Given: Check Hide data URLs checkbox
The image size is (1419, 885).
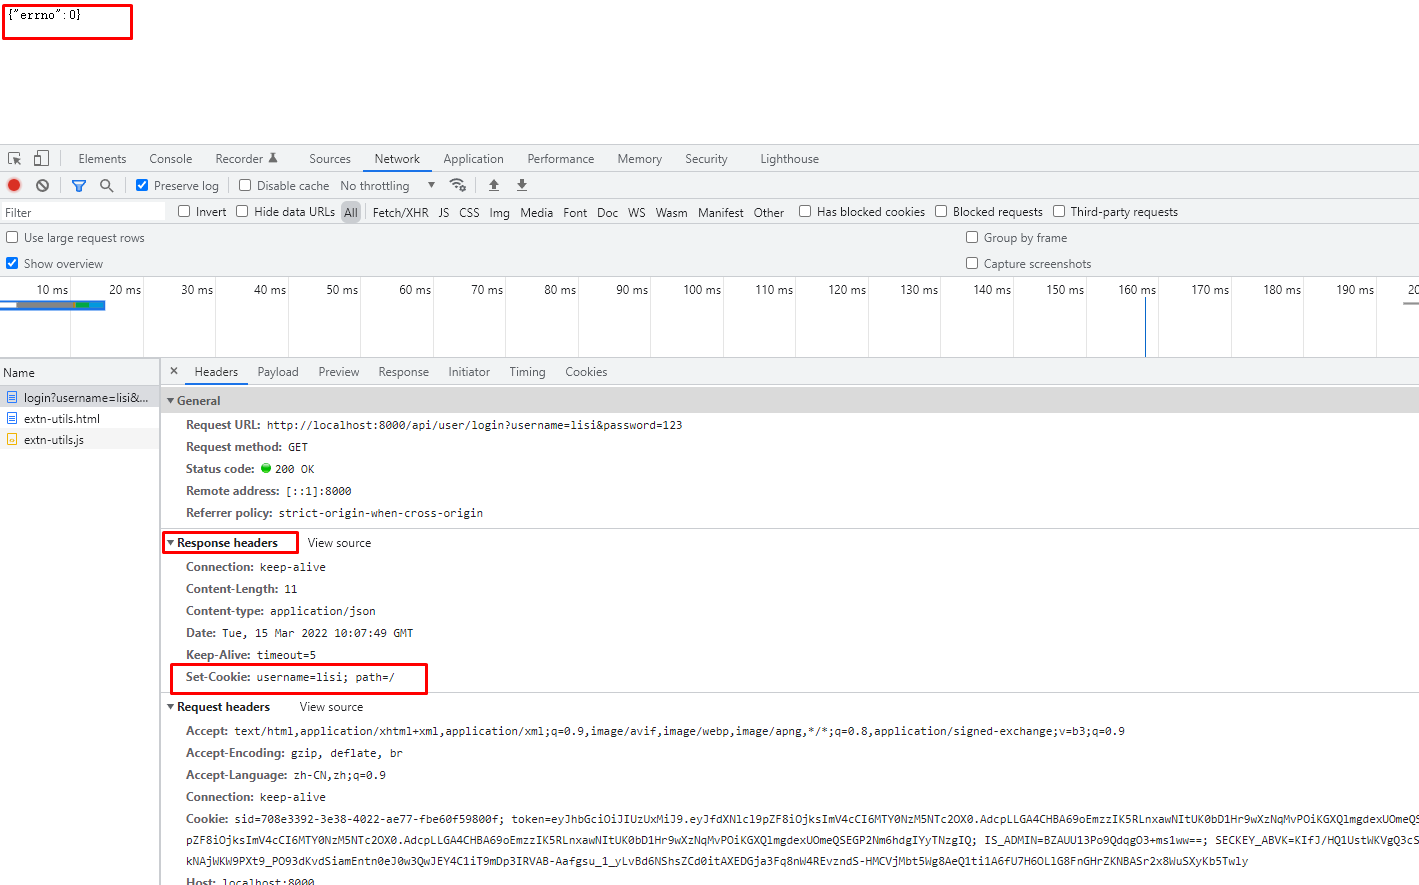Looking at the screenshot, I should pos(242,211).
